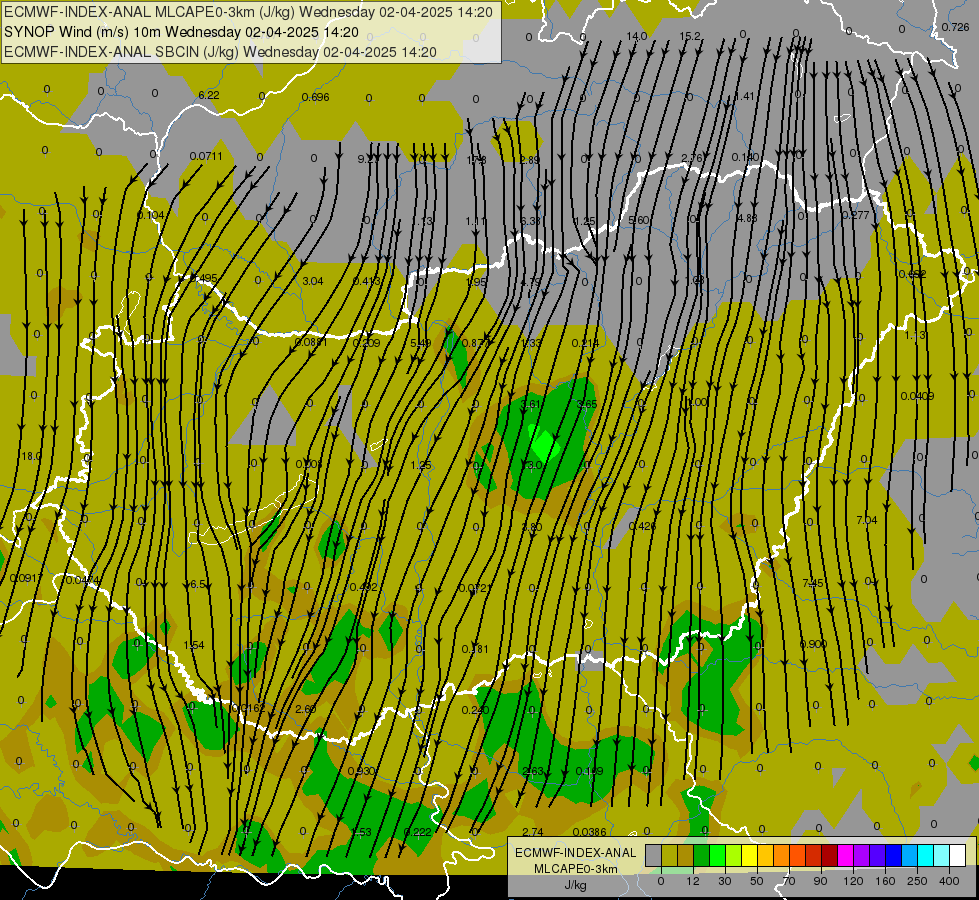Click the map value 0.0711
The width and height of the screenshot is (979, 900).
[206, 156]
